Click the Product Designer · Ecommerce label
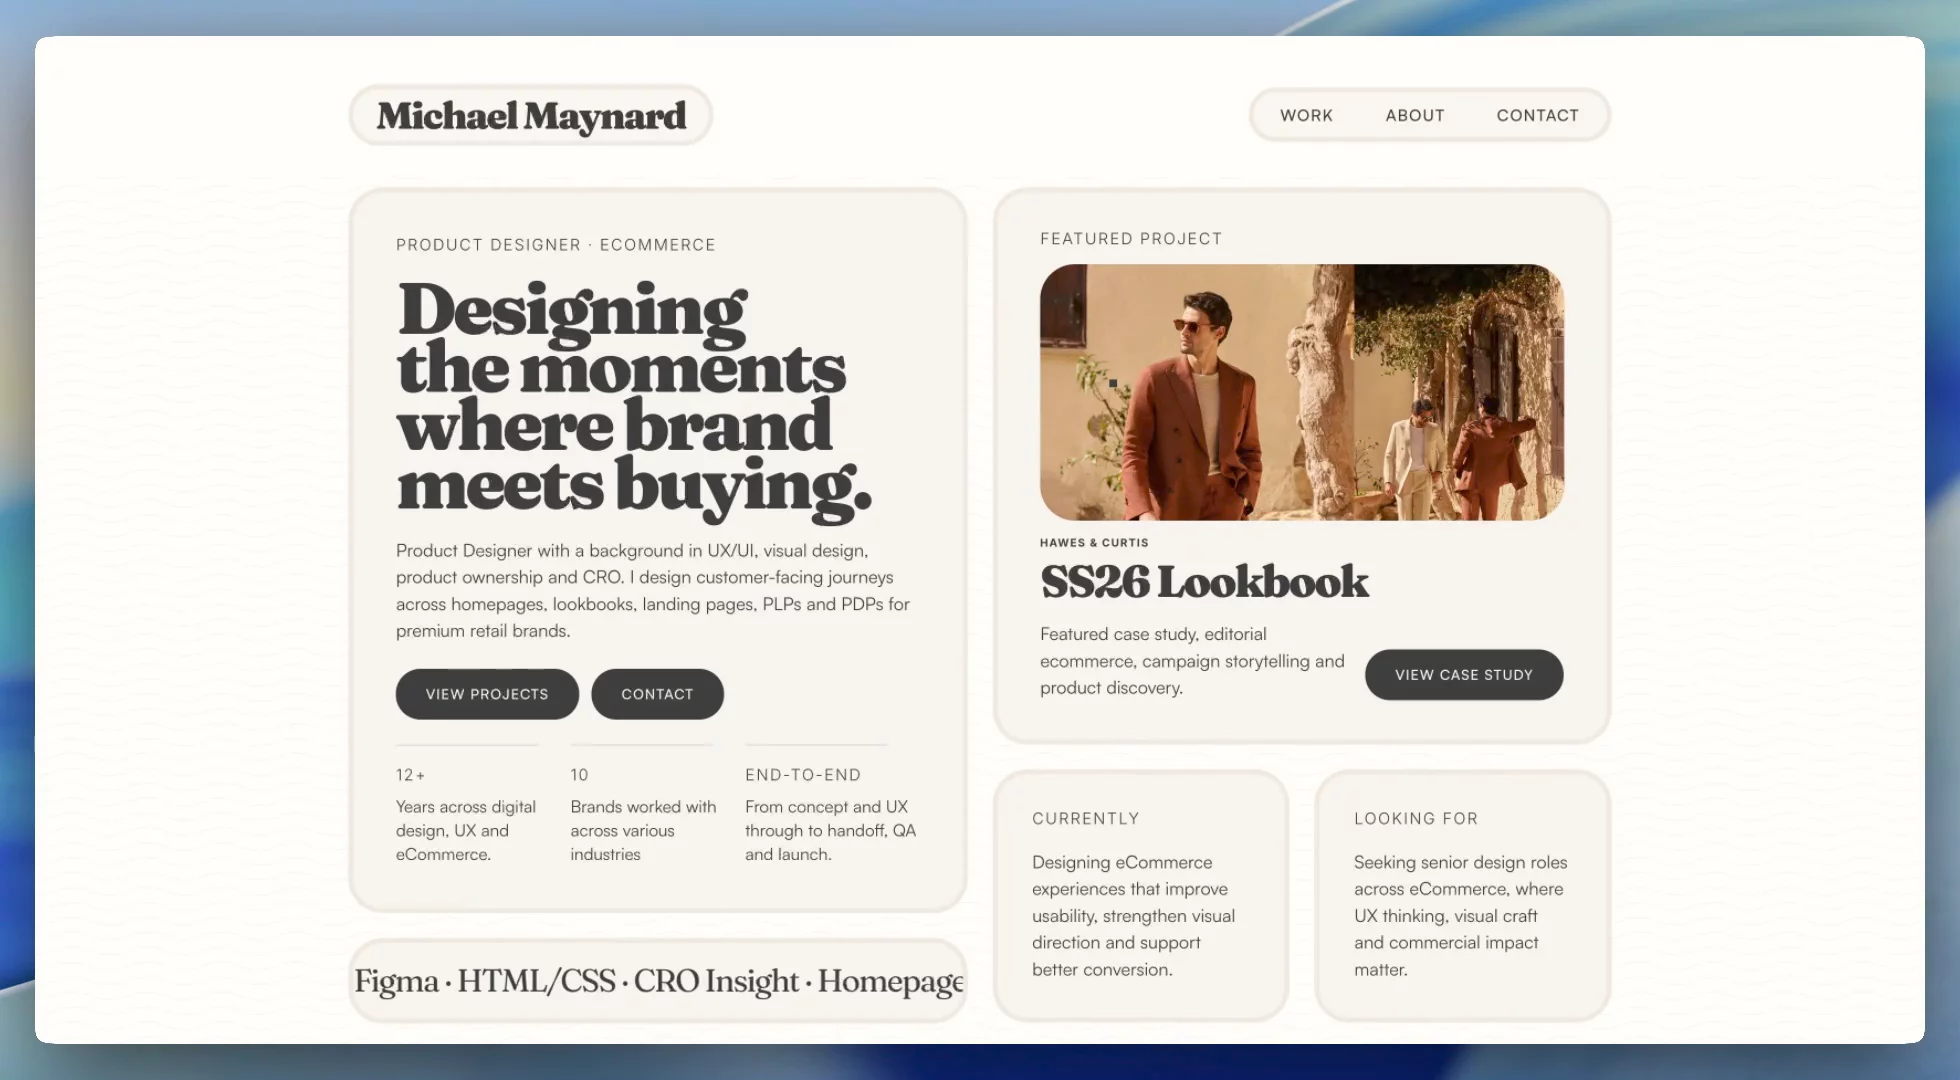Image resolution: width=1960 pixels, height=1080 pixels. click(556, 245)
